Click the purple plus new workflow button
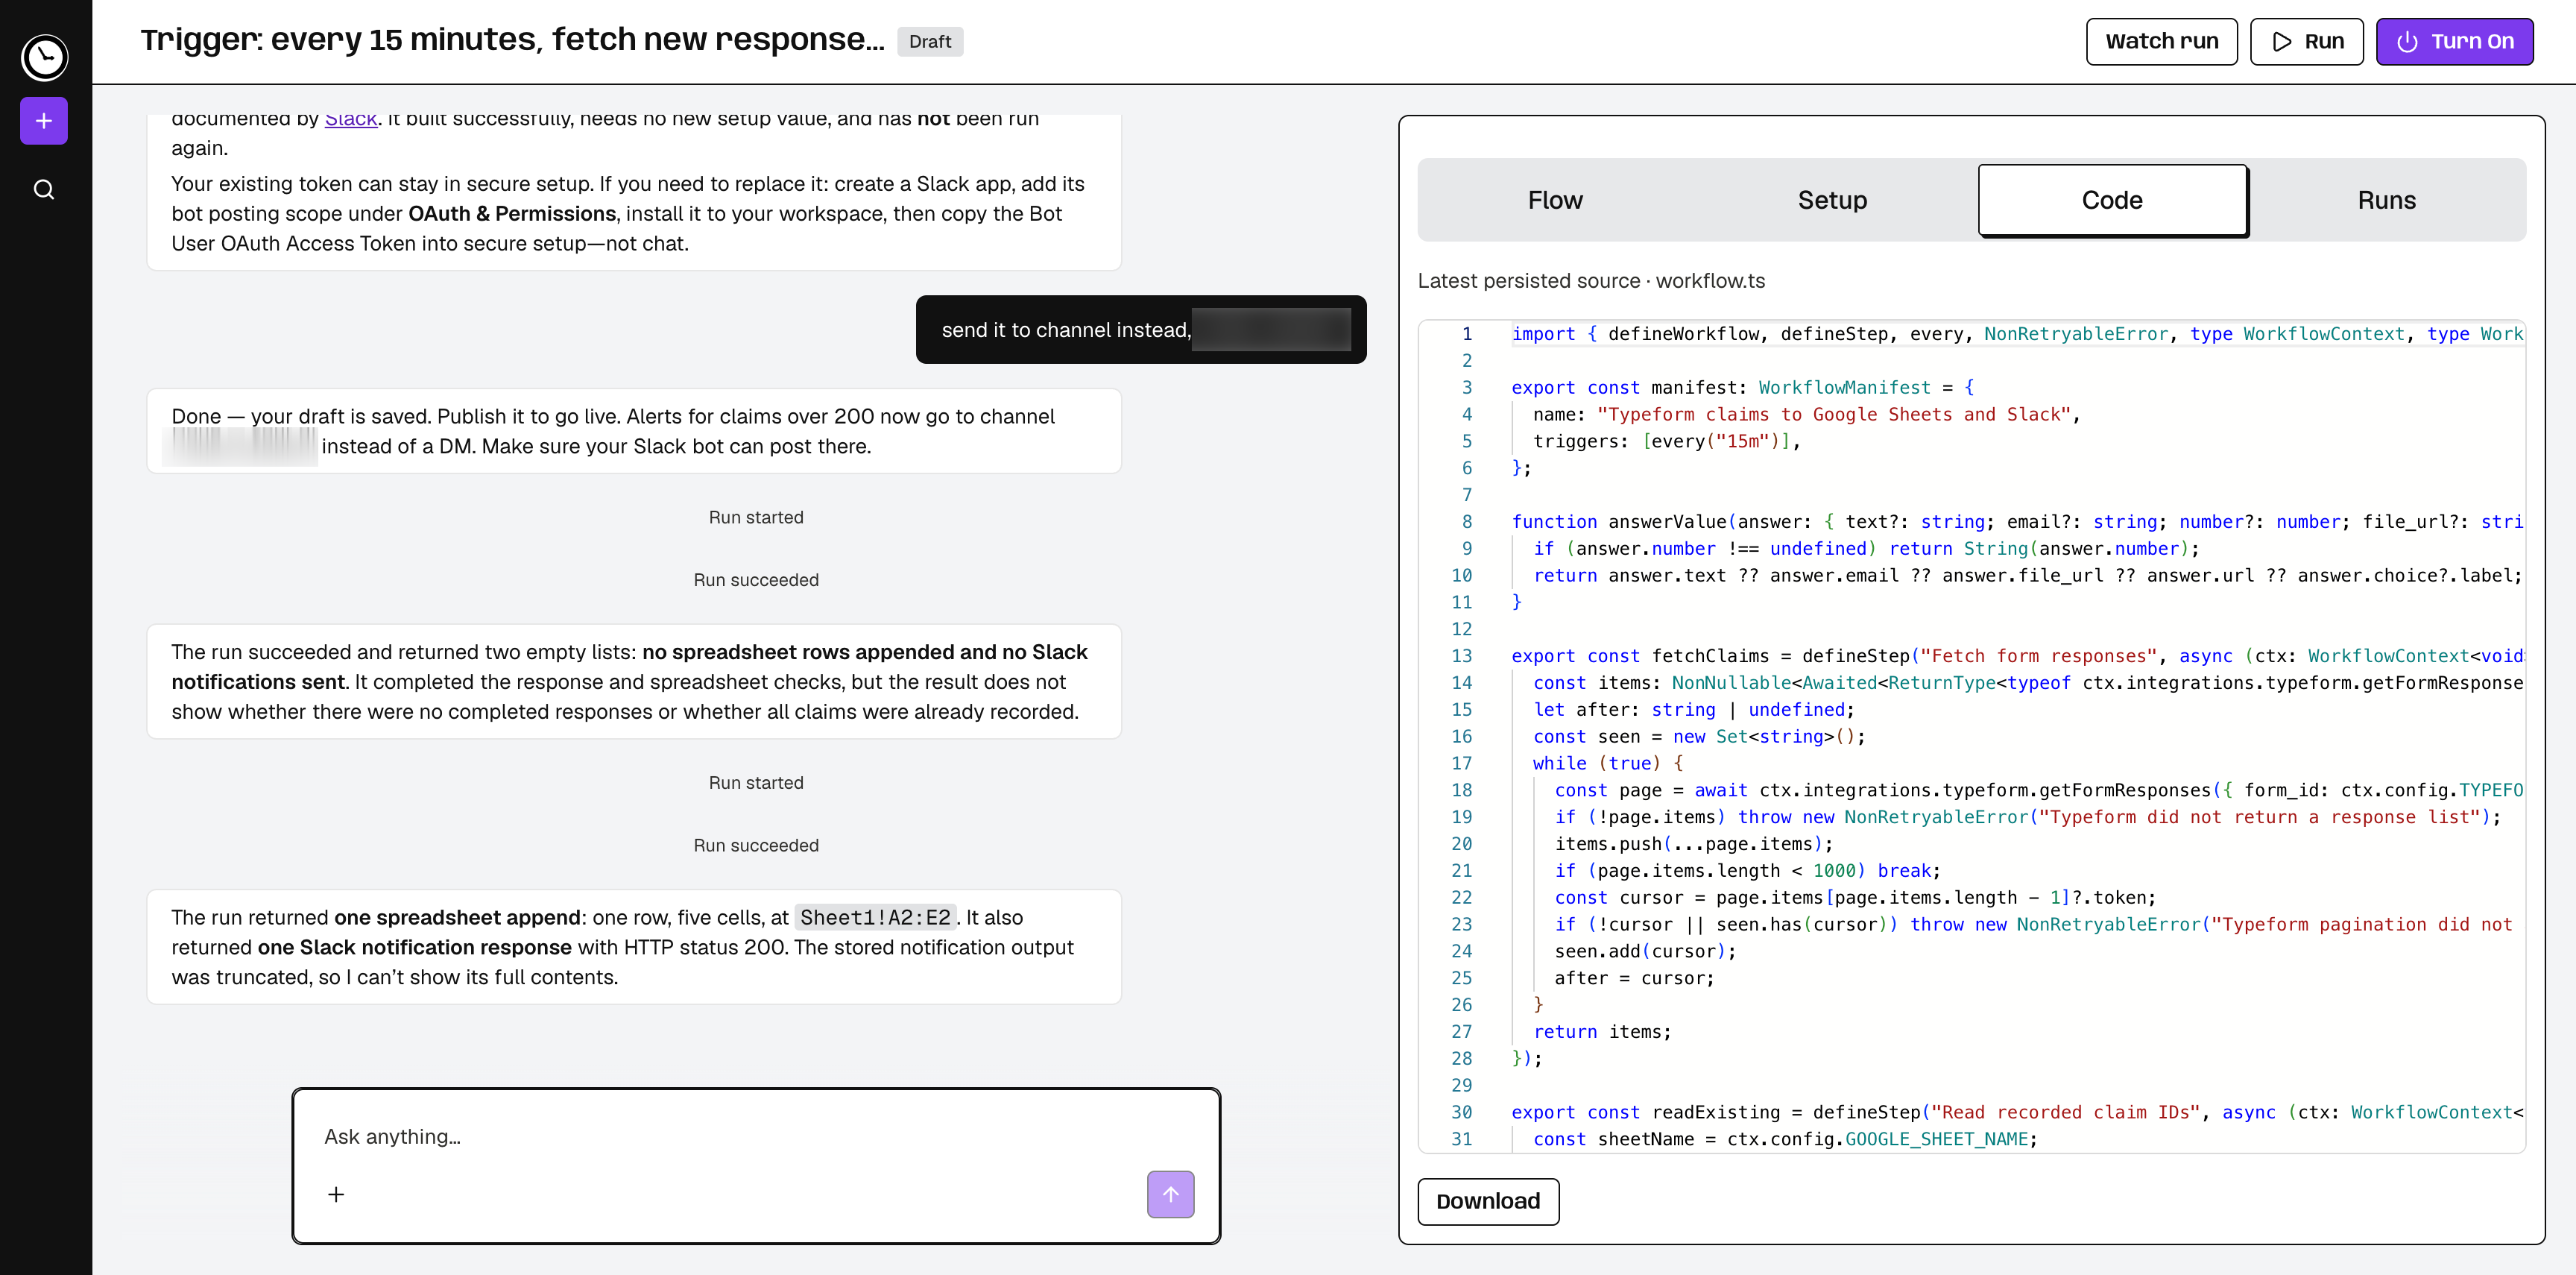 (x=44, y=121)
